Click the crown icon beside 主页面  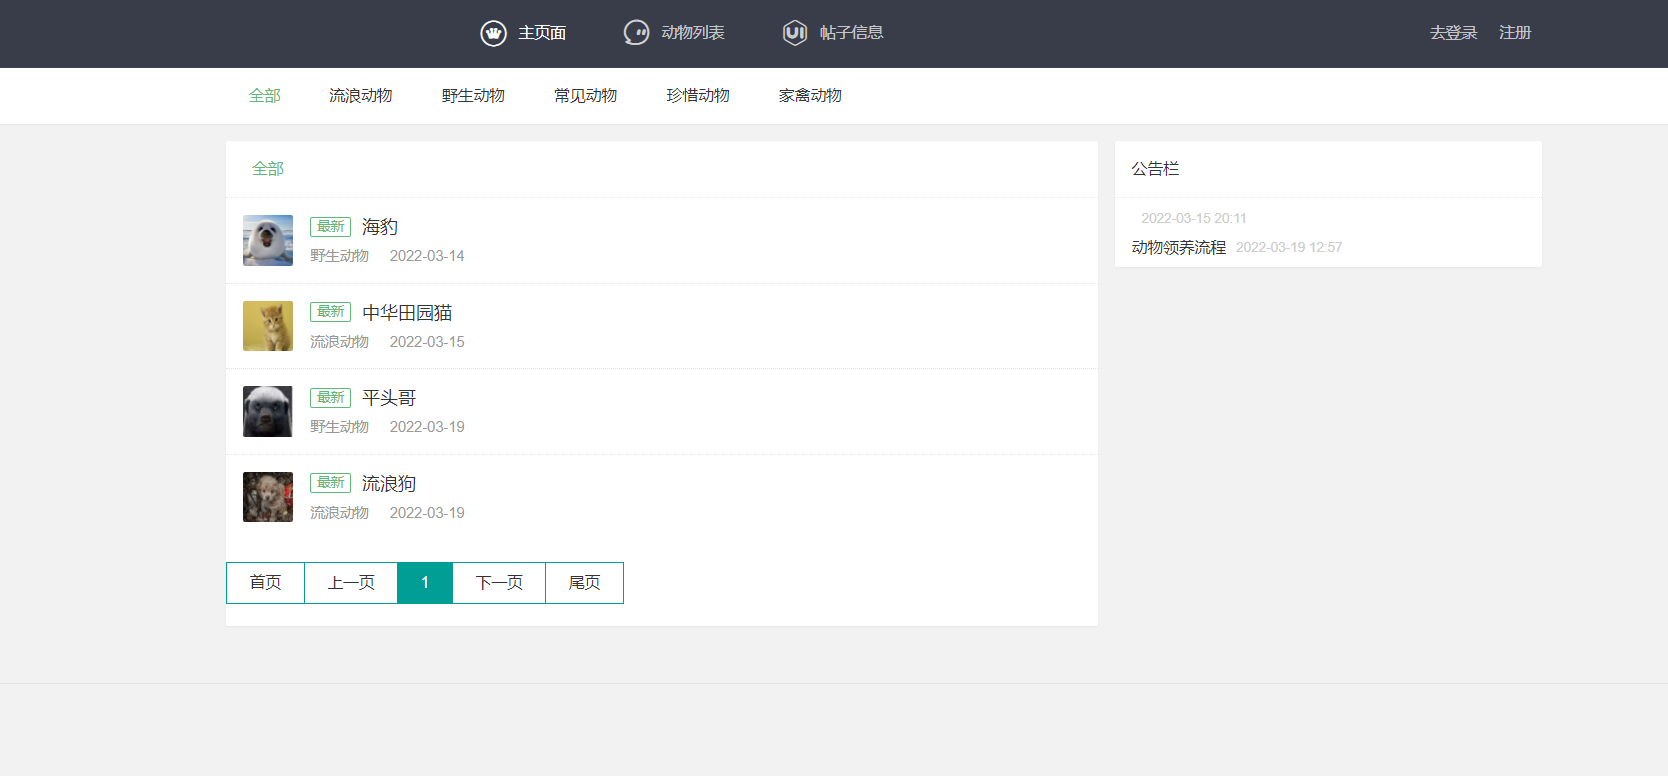[493, 33]
